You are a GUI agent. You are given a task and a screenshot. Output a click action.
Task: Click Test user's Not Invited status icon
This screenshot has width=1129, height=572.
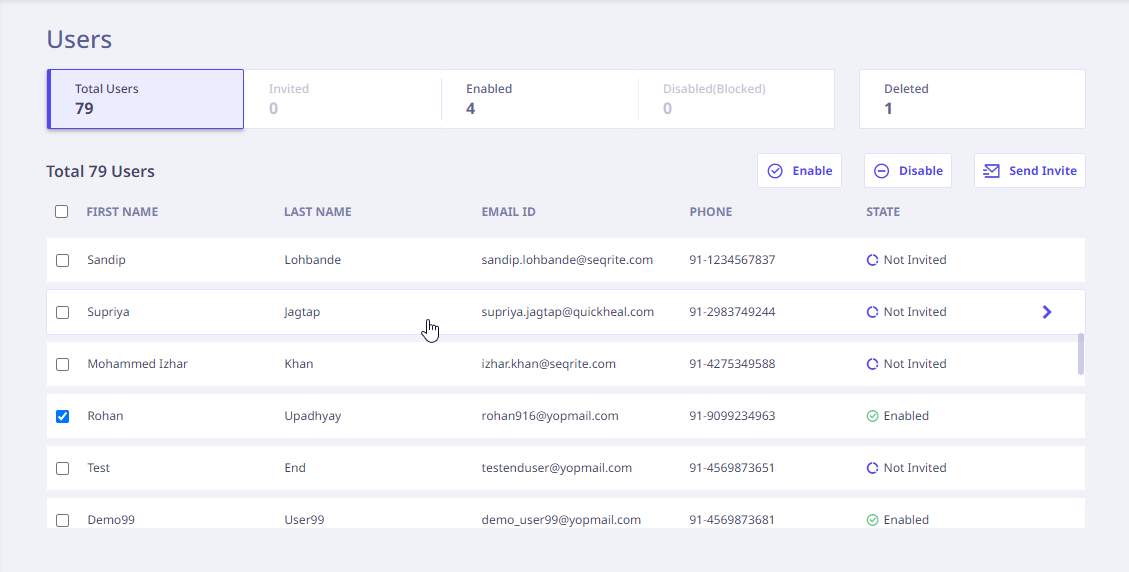[872, 468]
